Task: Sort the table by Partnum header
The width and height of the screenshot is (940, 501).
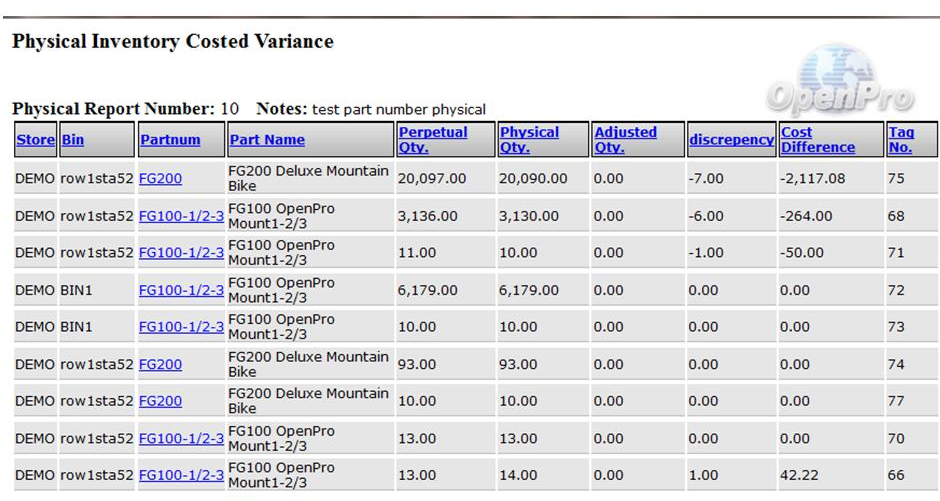Action: click(170, 140)
